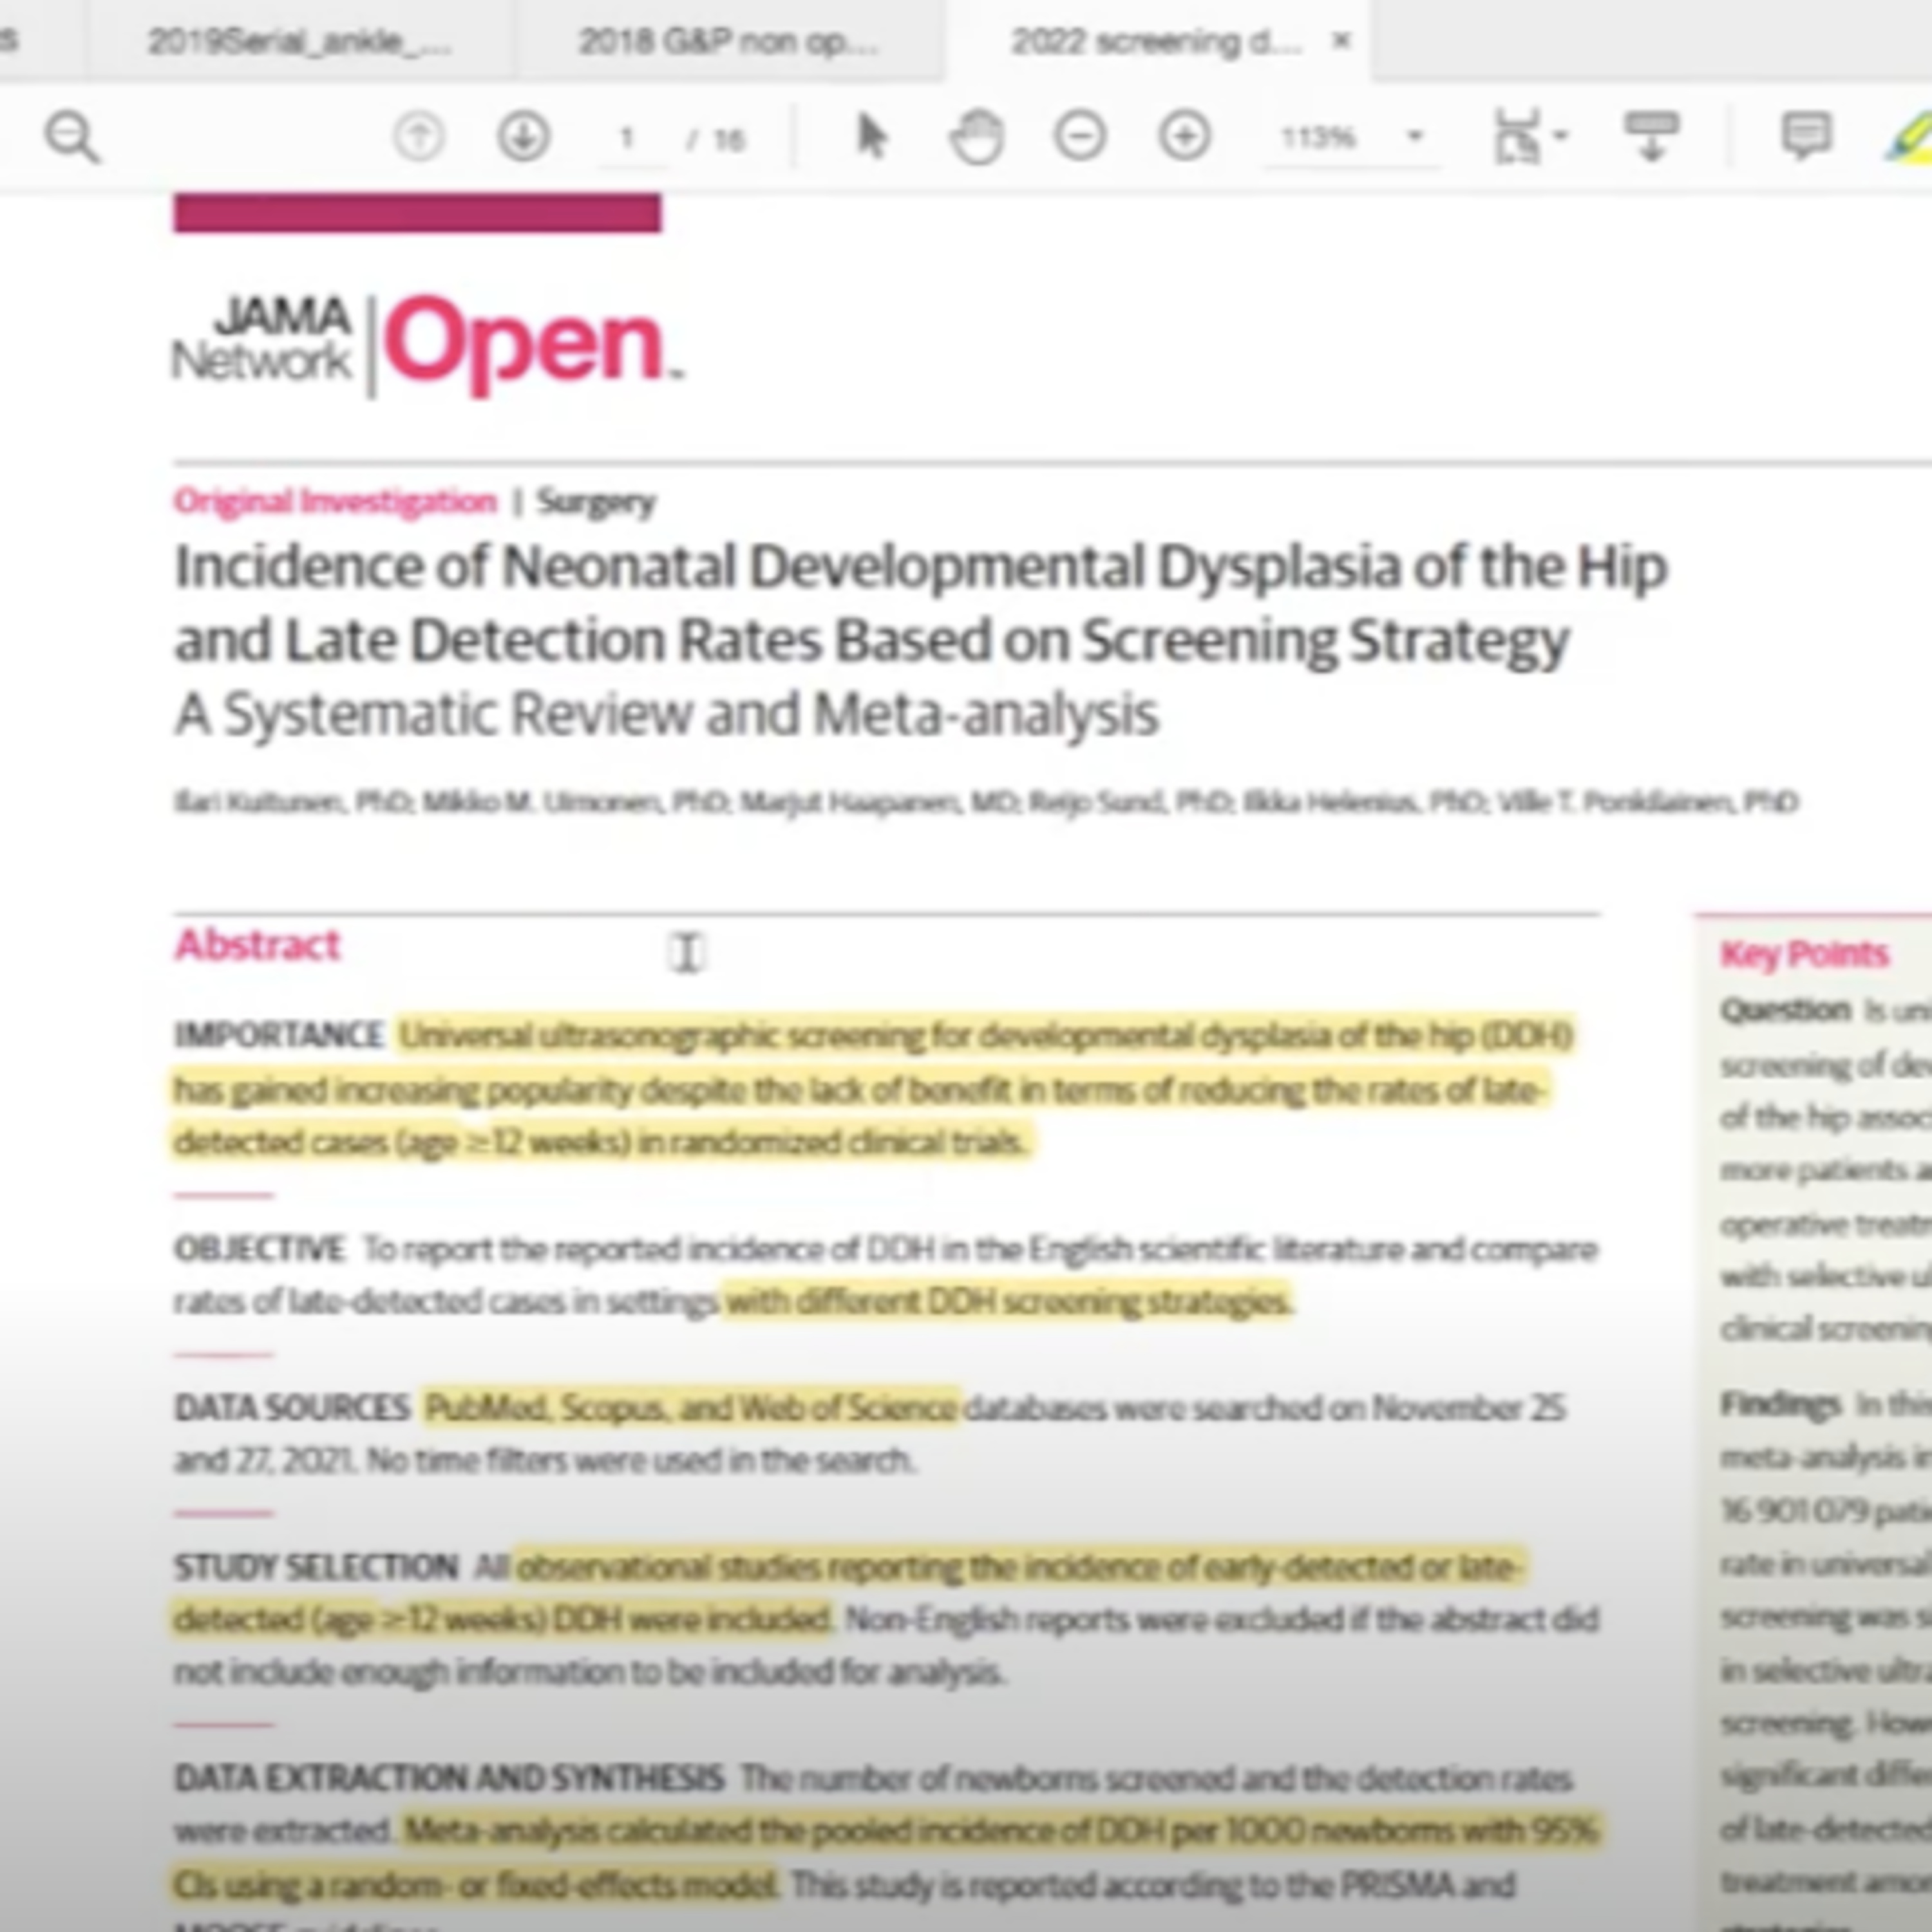Viewport: 1932px width, 1932px height.
Task: Click the Question label in Key Points
Action: pyautogui.click(x=1785, y=1010)
